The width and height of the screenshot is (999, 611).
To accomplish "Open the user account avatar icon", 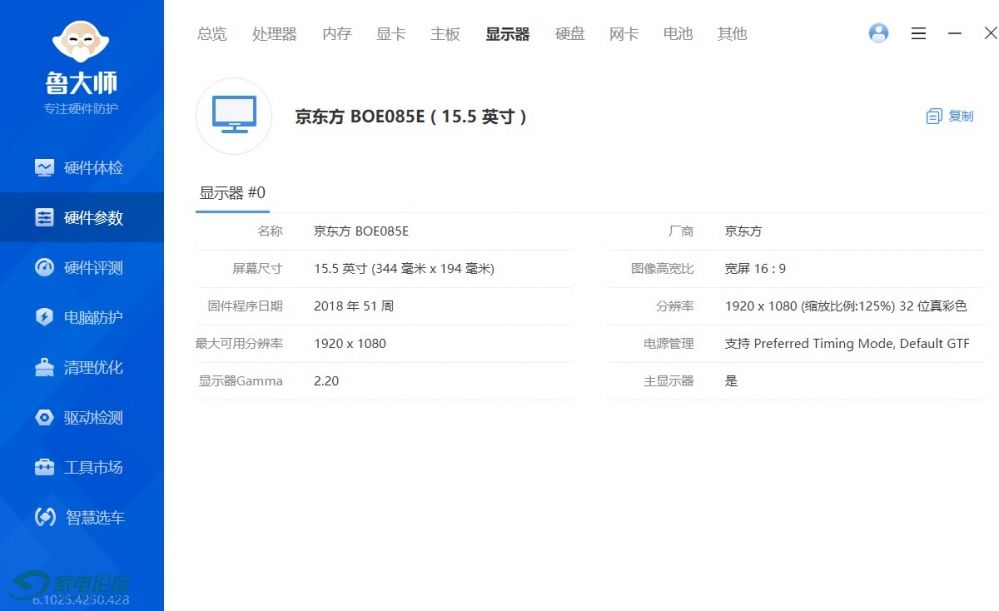I will 879,33.
